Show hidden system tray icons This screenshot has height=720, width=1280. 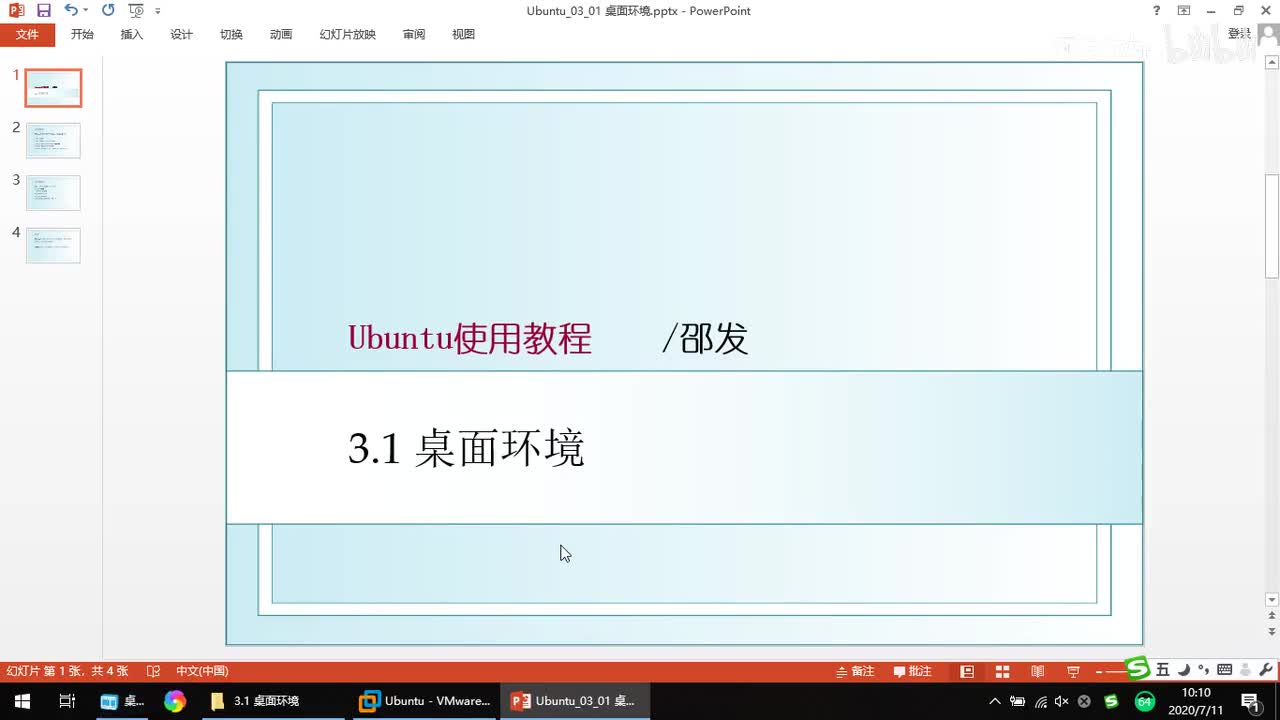pyautogui.click(x=994, y=701)
